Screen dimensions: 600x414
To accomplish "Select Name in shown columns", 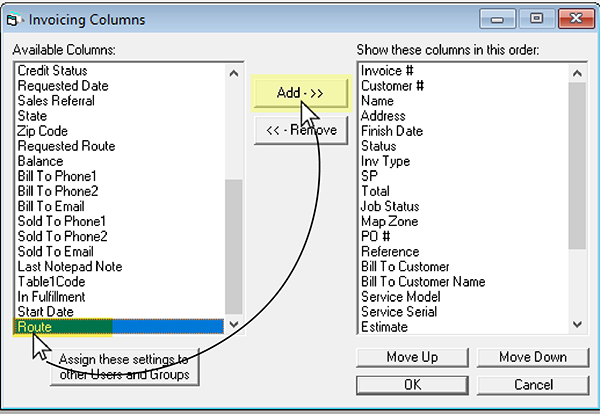I will (x=463, y=101).
